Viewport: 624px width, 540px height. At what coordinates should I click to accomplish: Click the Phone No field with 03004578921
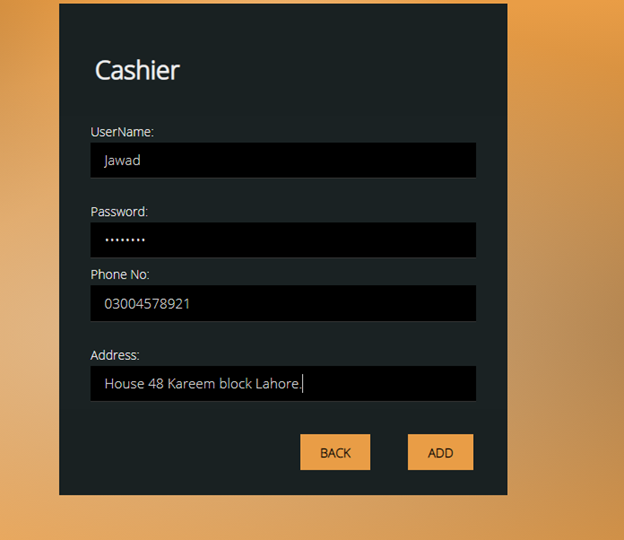(283, 303)
